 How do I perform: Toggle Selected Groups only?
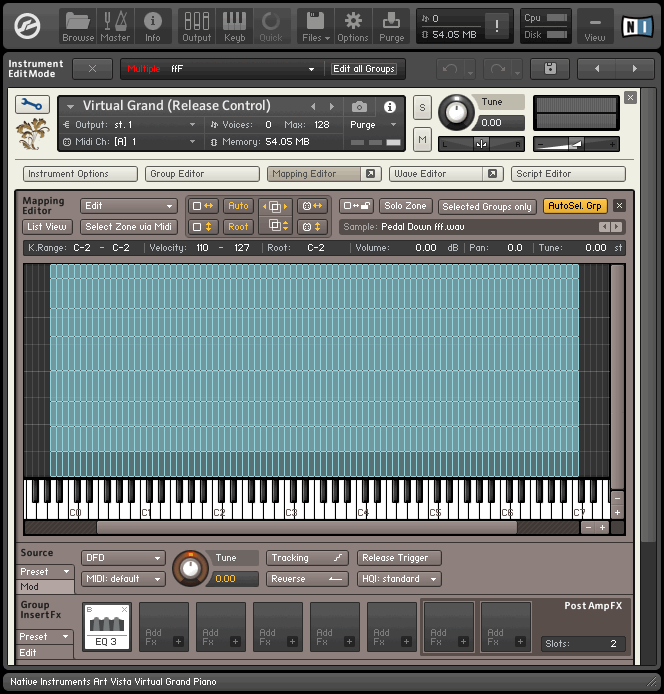tap(487, 207)
